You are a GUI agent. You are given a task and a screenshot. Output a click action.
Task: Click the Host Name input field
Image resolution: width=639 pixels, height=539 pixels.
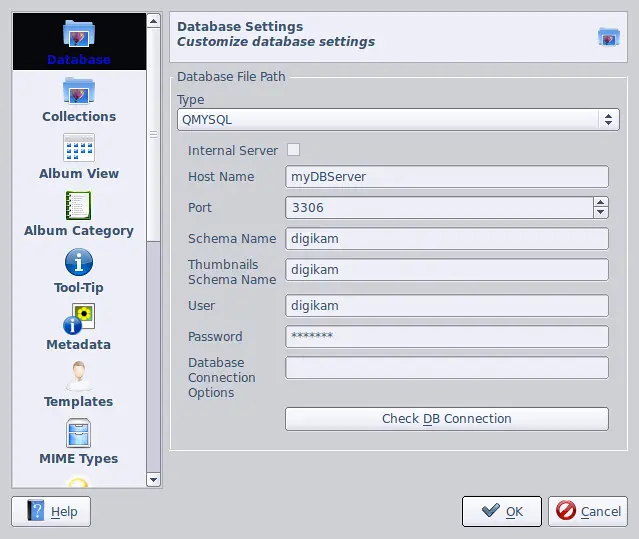(446, 177)
